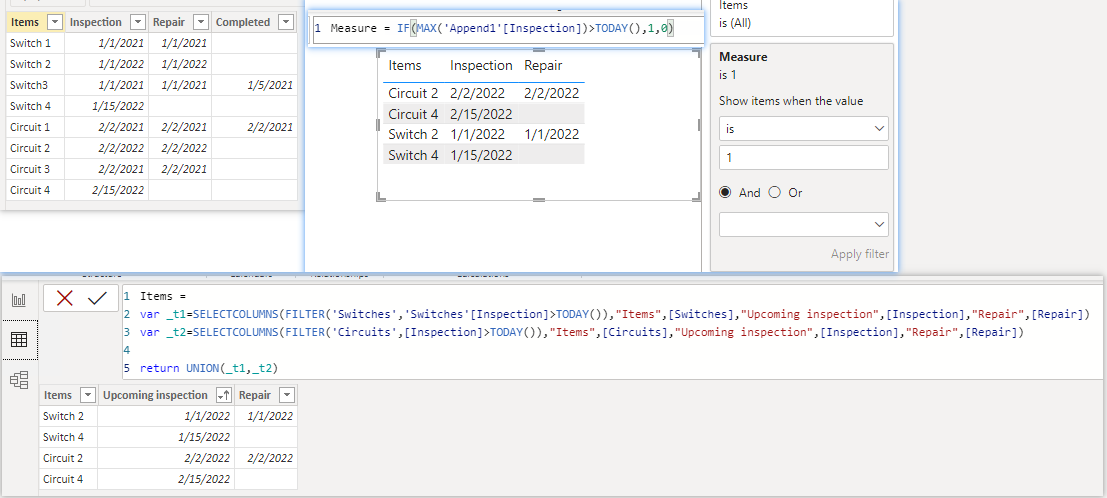Open Inspection column filter dropdown in top table
This screenshot has width=1107, height=498.
click(138, 23)
